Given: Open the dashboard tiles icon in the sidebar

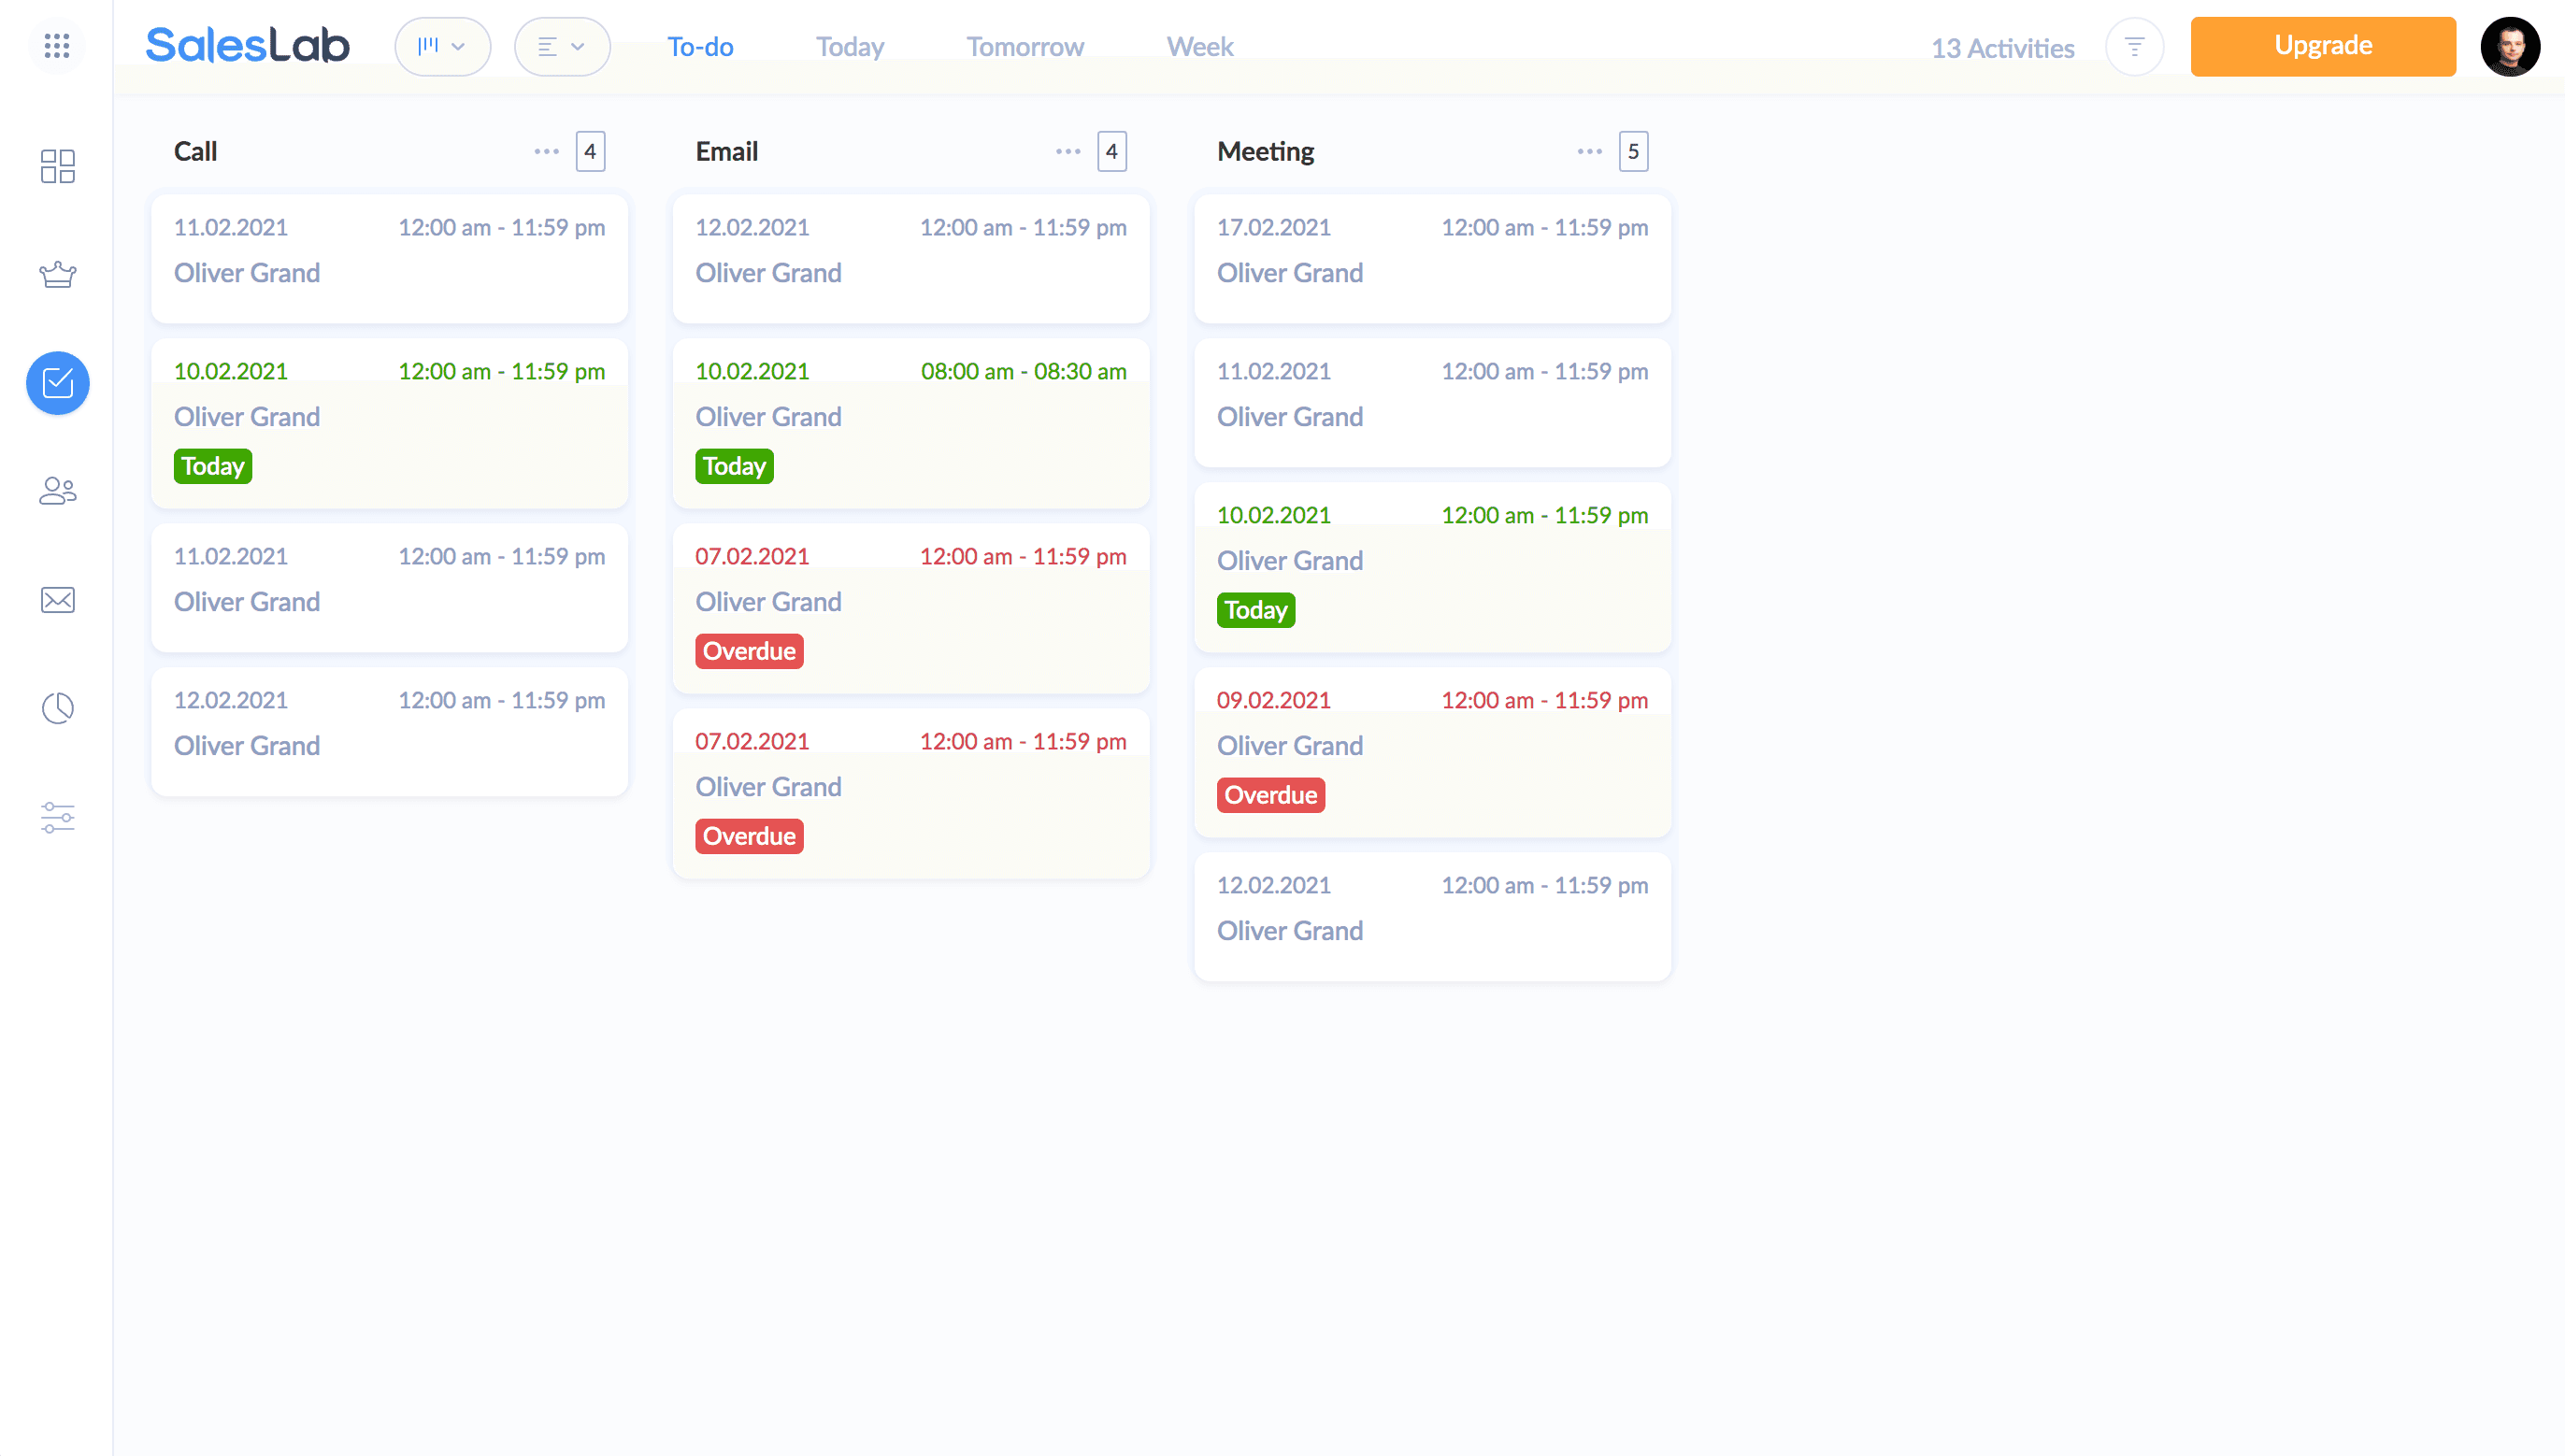Looking at the screenshot, I should (x=57, y=166).
